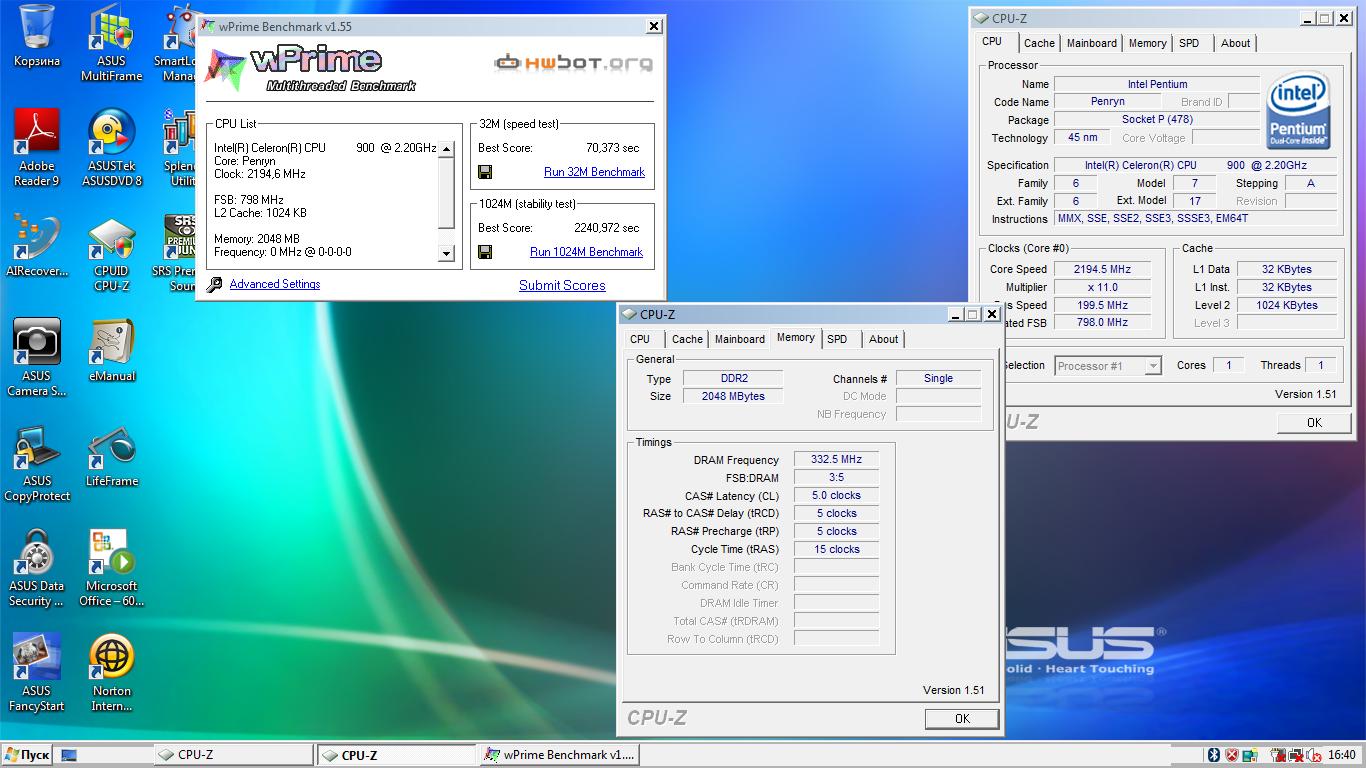Click OK in the CPU-Z Memory window
This screenshot has height=768, width=1366.
962,718
